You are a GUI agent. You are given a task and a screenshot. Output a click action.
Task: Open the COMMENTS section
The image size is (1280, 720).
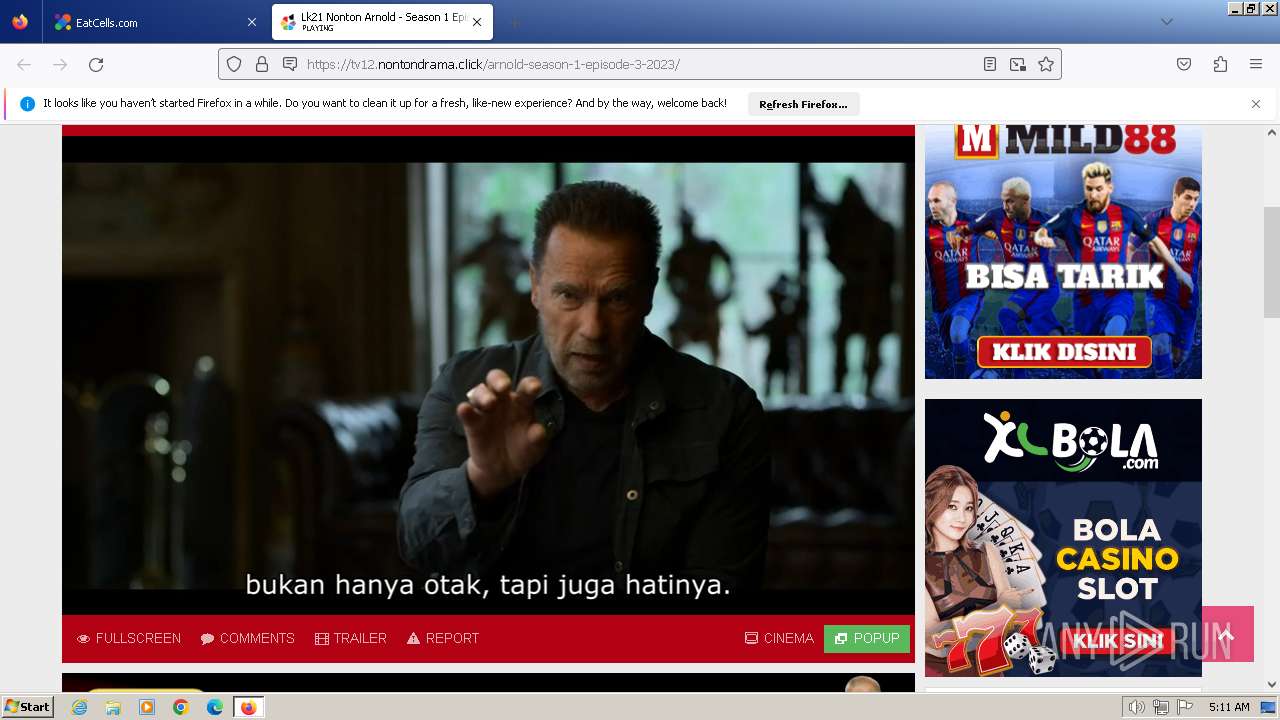247,638
